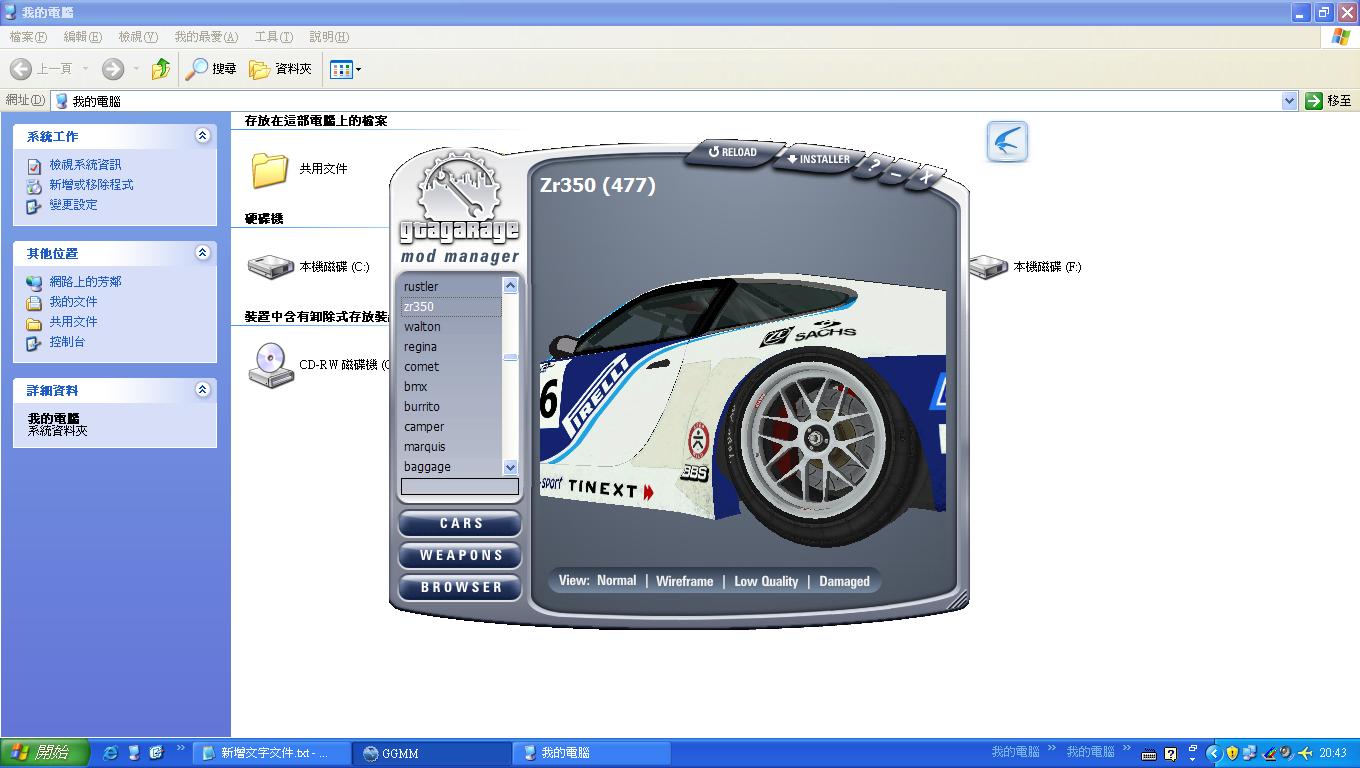Switch view to Wireframe
The image size is (1360, 768).
pyautogui.click(x=684, y=581)
